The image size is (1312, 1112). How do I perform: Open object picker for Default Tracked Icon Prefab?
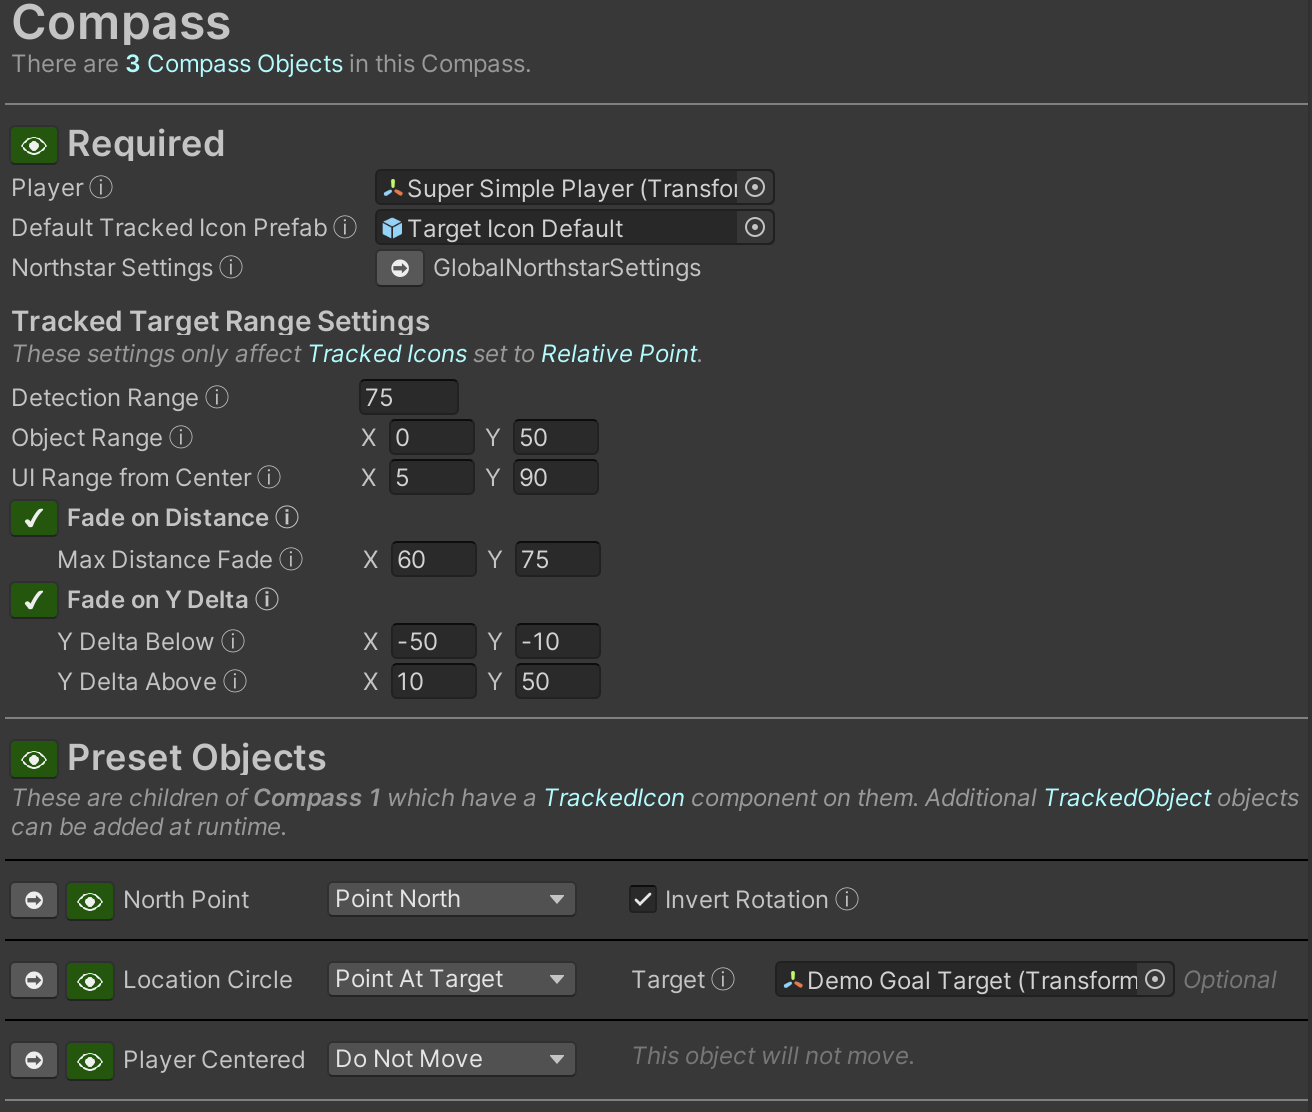756,228
